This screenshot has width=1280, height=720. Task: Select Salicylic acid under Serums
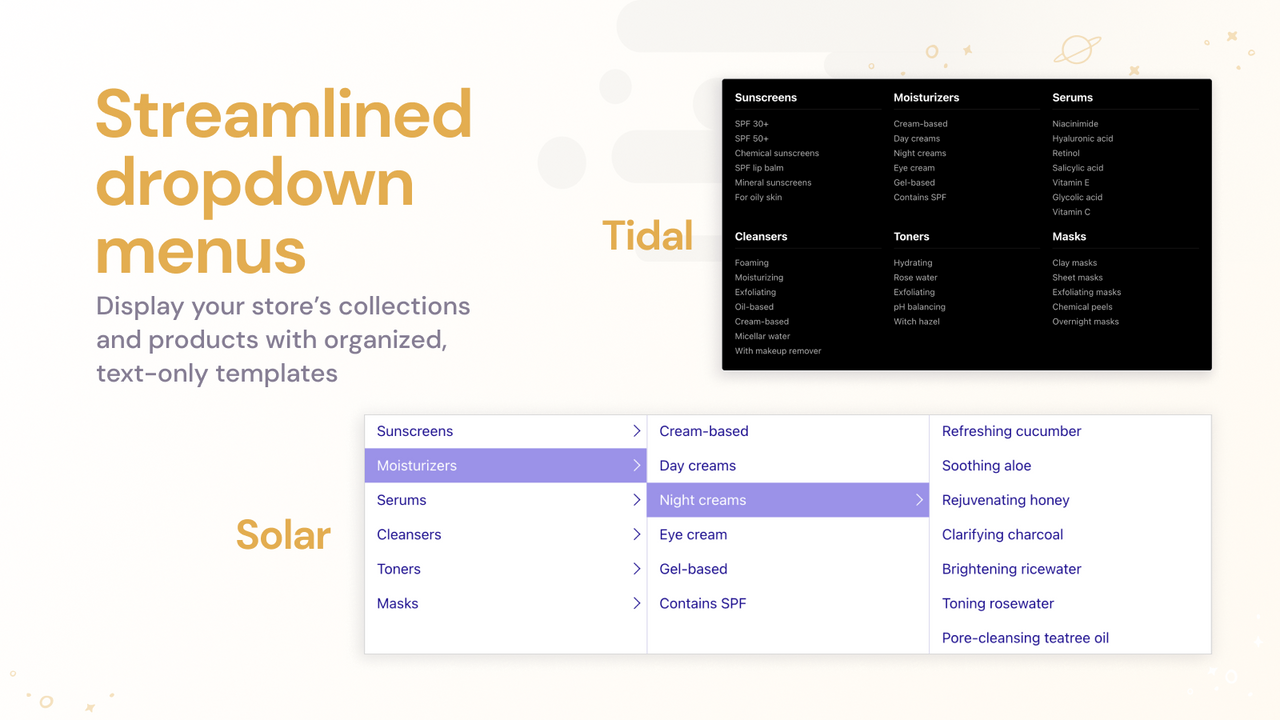click(1078, 168)
